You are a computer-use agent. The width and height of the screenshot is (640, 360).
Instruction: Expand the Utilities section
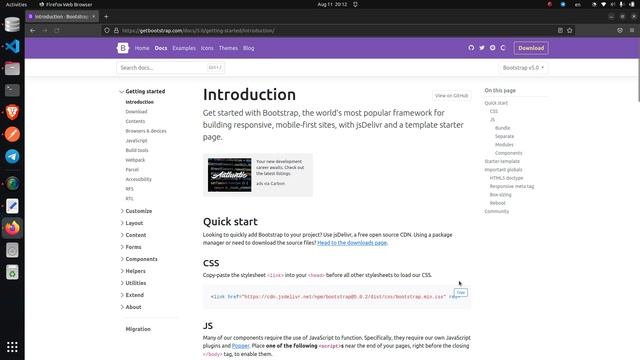pos(133,283)
